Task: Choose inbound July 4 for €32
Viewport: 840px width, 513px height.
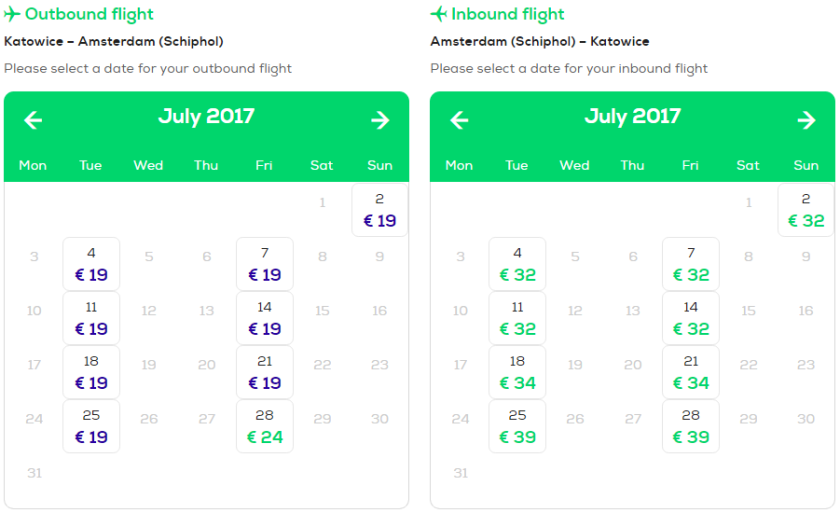Action: [x=517, y=264]
